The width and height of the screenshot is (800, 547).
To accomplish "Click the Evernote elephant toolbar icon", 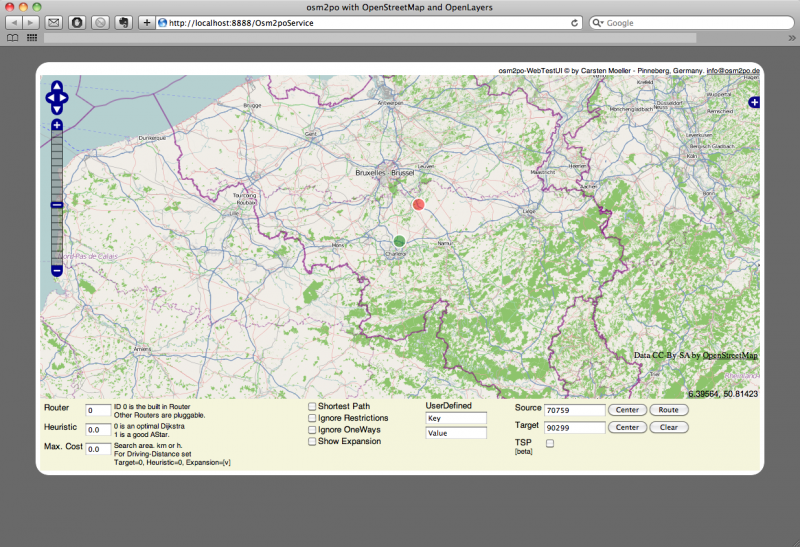I will click(122, 22).
